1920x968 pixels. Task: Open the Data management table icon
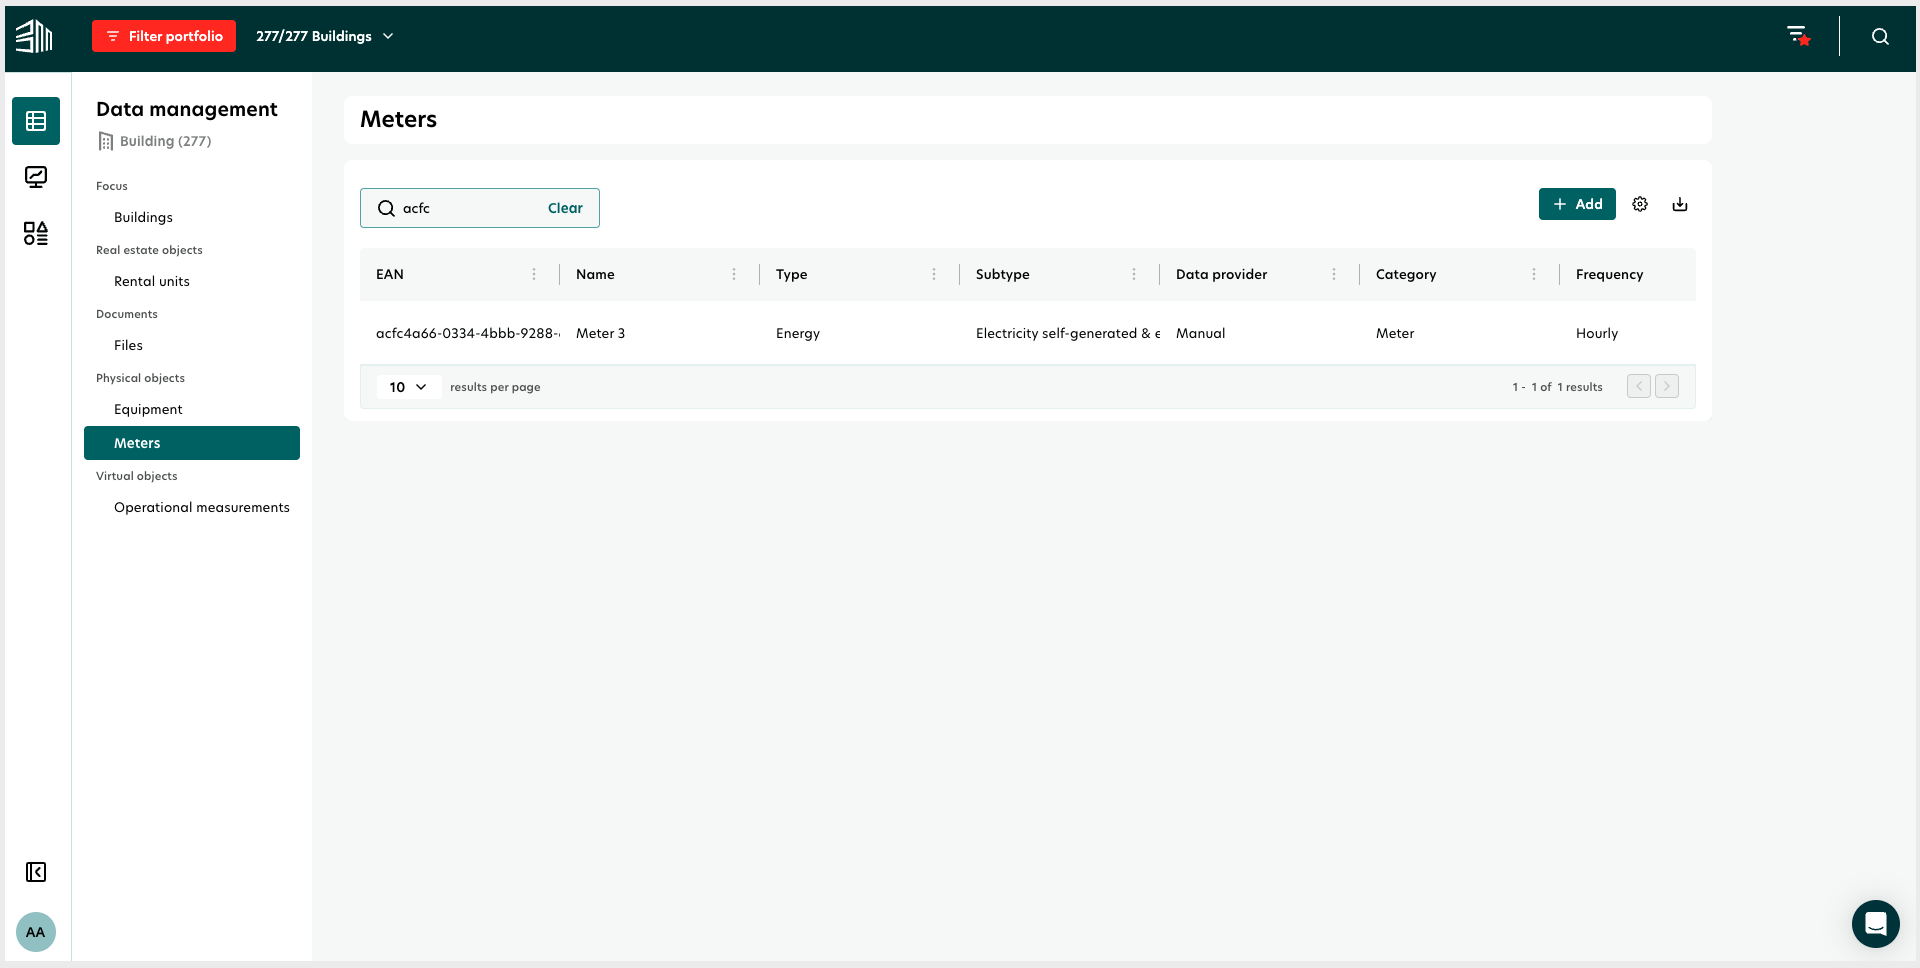[x=36, y=121]
